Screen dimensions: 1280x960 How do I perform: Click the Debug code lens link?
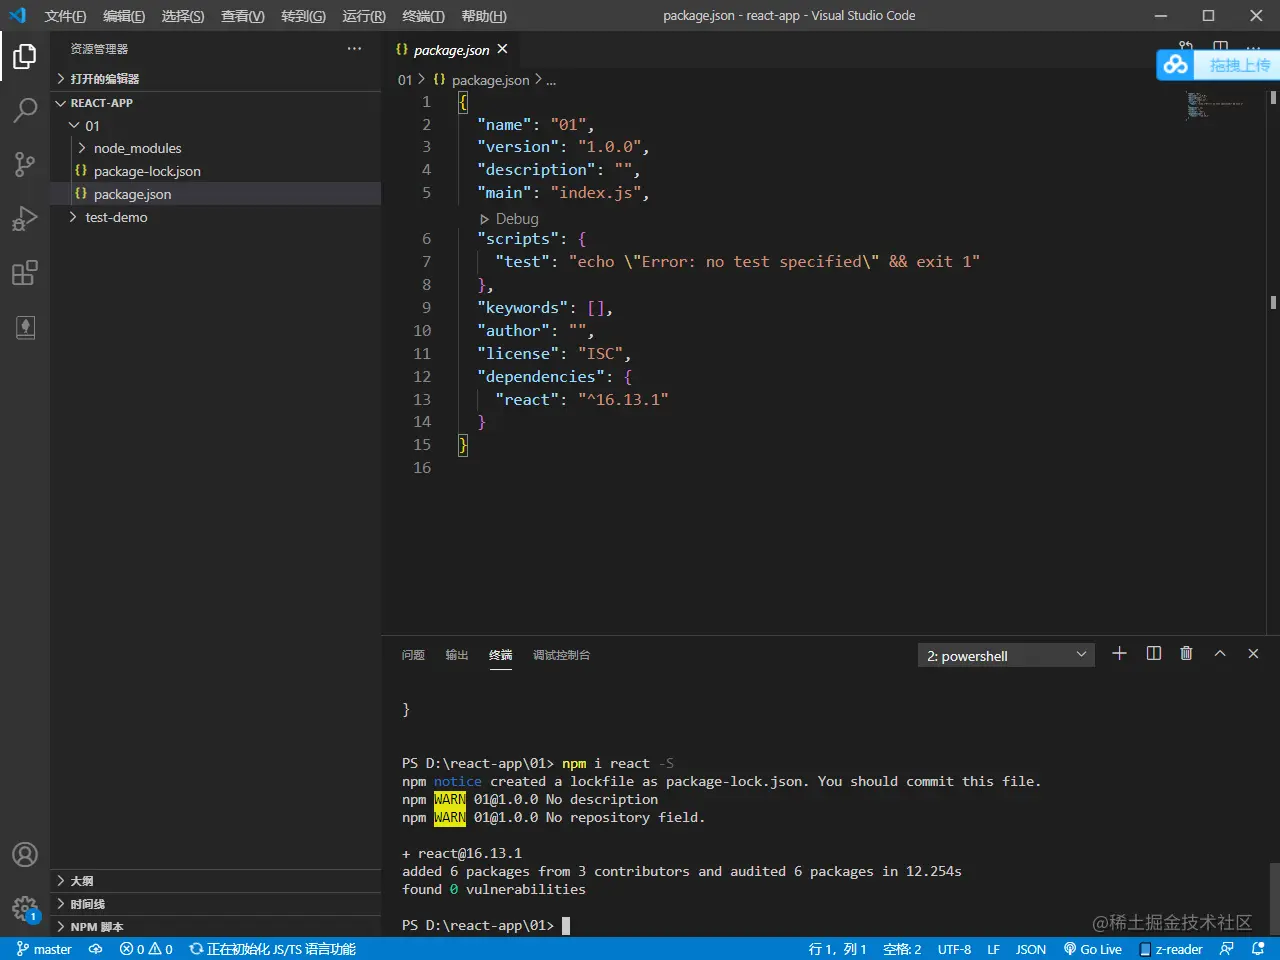coord(516,219)
